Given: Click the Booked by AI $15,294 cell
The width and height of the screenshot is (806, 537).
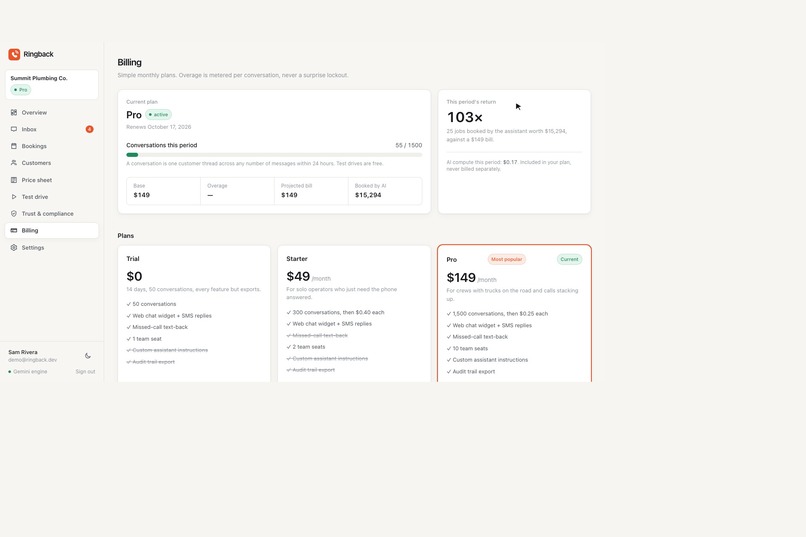Looking at the screenshot, I should click(385, 191).
